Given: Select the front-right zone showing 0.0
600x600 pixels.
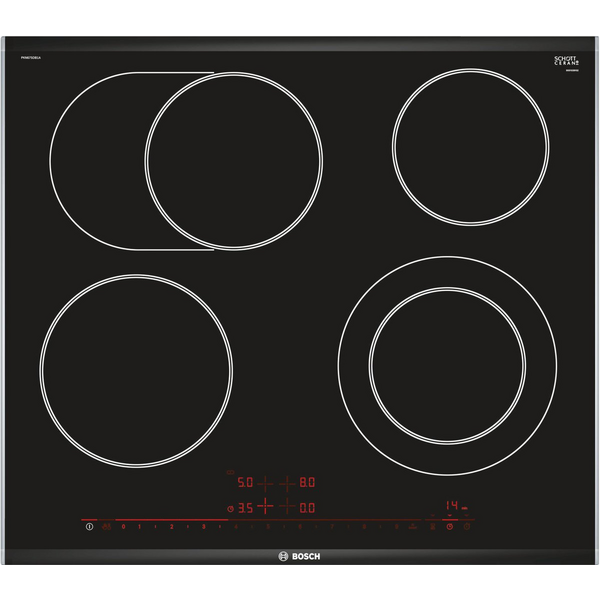Looking at the screenshot, I should coord(306,508).
